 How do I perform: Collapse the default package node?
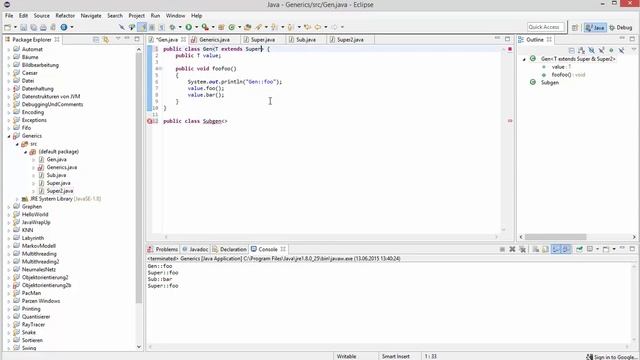pos(25,152)
